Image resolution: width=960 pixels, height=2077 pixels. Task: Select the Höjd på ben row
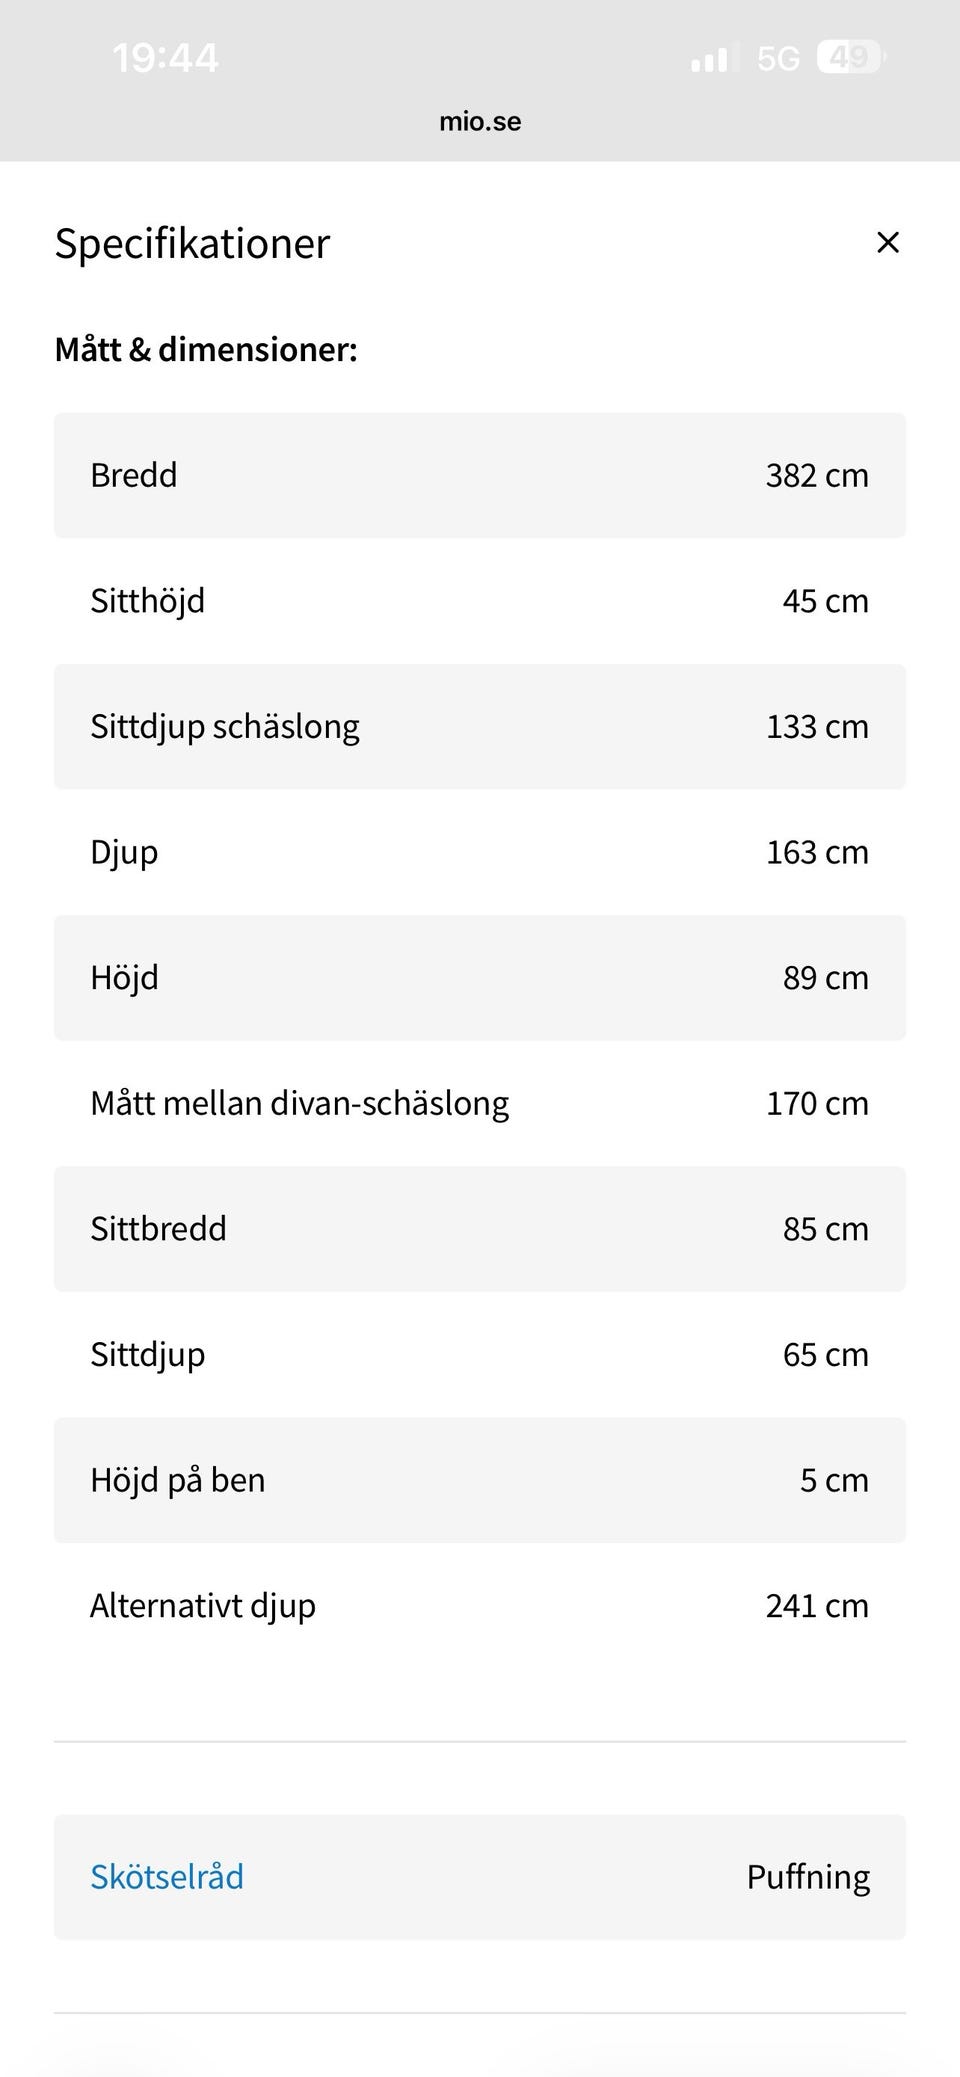pyautogui.click(x=480, y=1480)
